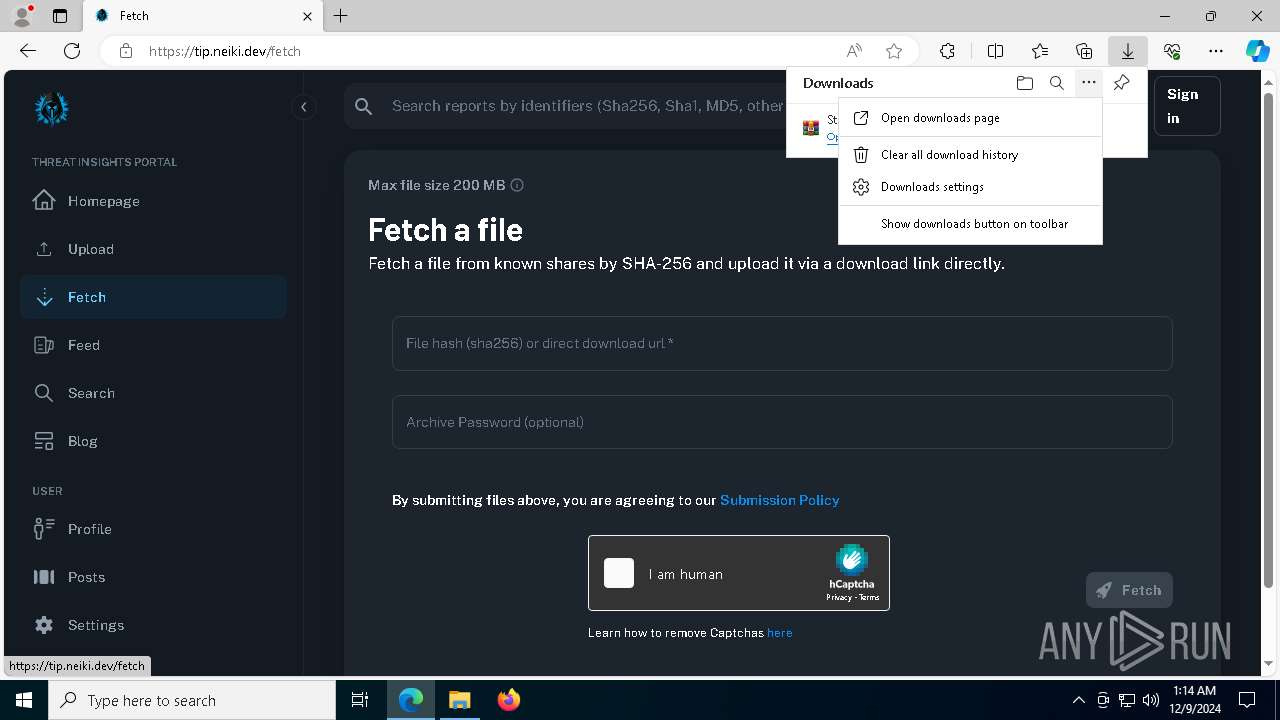This screenshot has height=720, width=1280.
Task: Open Task View on taskbar
Action: [360, 700]
